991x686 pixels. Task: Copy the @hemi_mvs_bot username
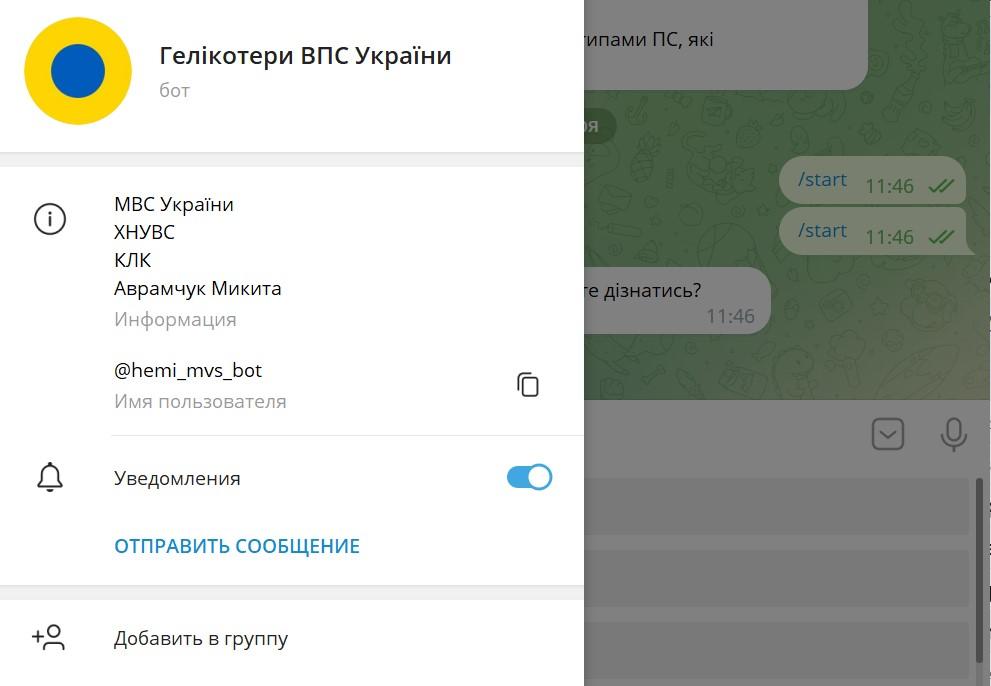[528, 384]
